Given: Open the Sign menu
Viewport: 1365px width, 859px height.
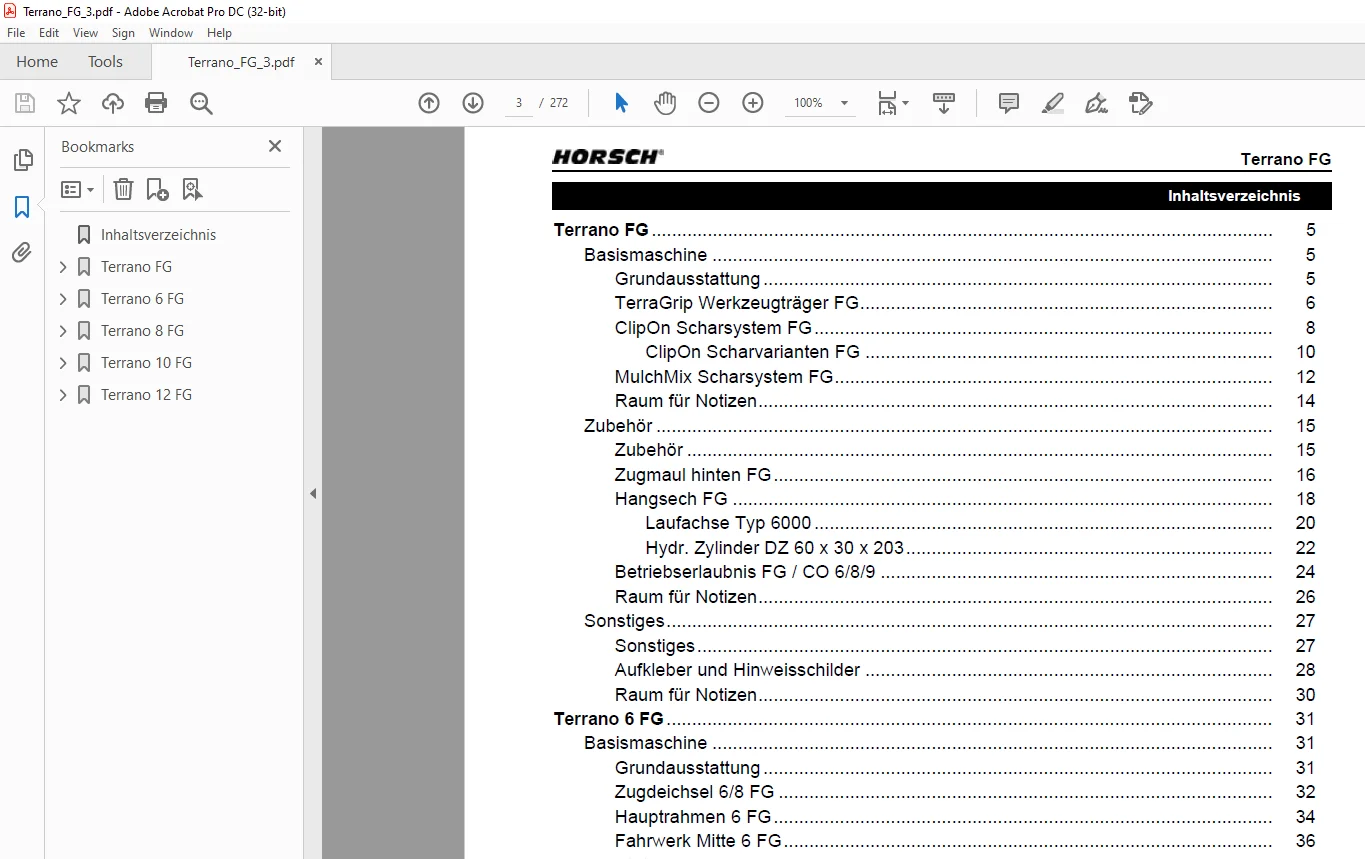Looking at the screenshot, I should pyautogui.click(x=123, y=33).
